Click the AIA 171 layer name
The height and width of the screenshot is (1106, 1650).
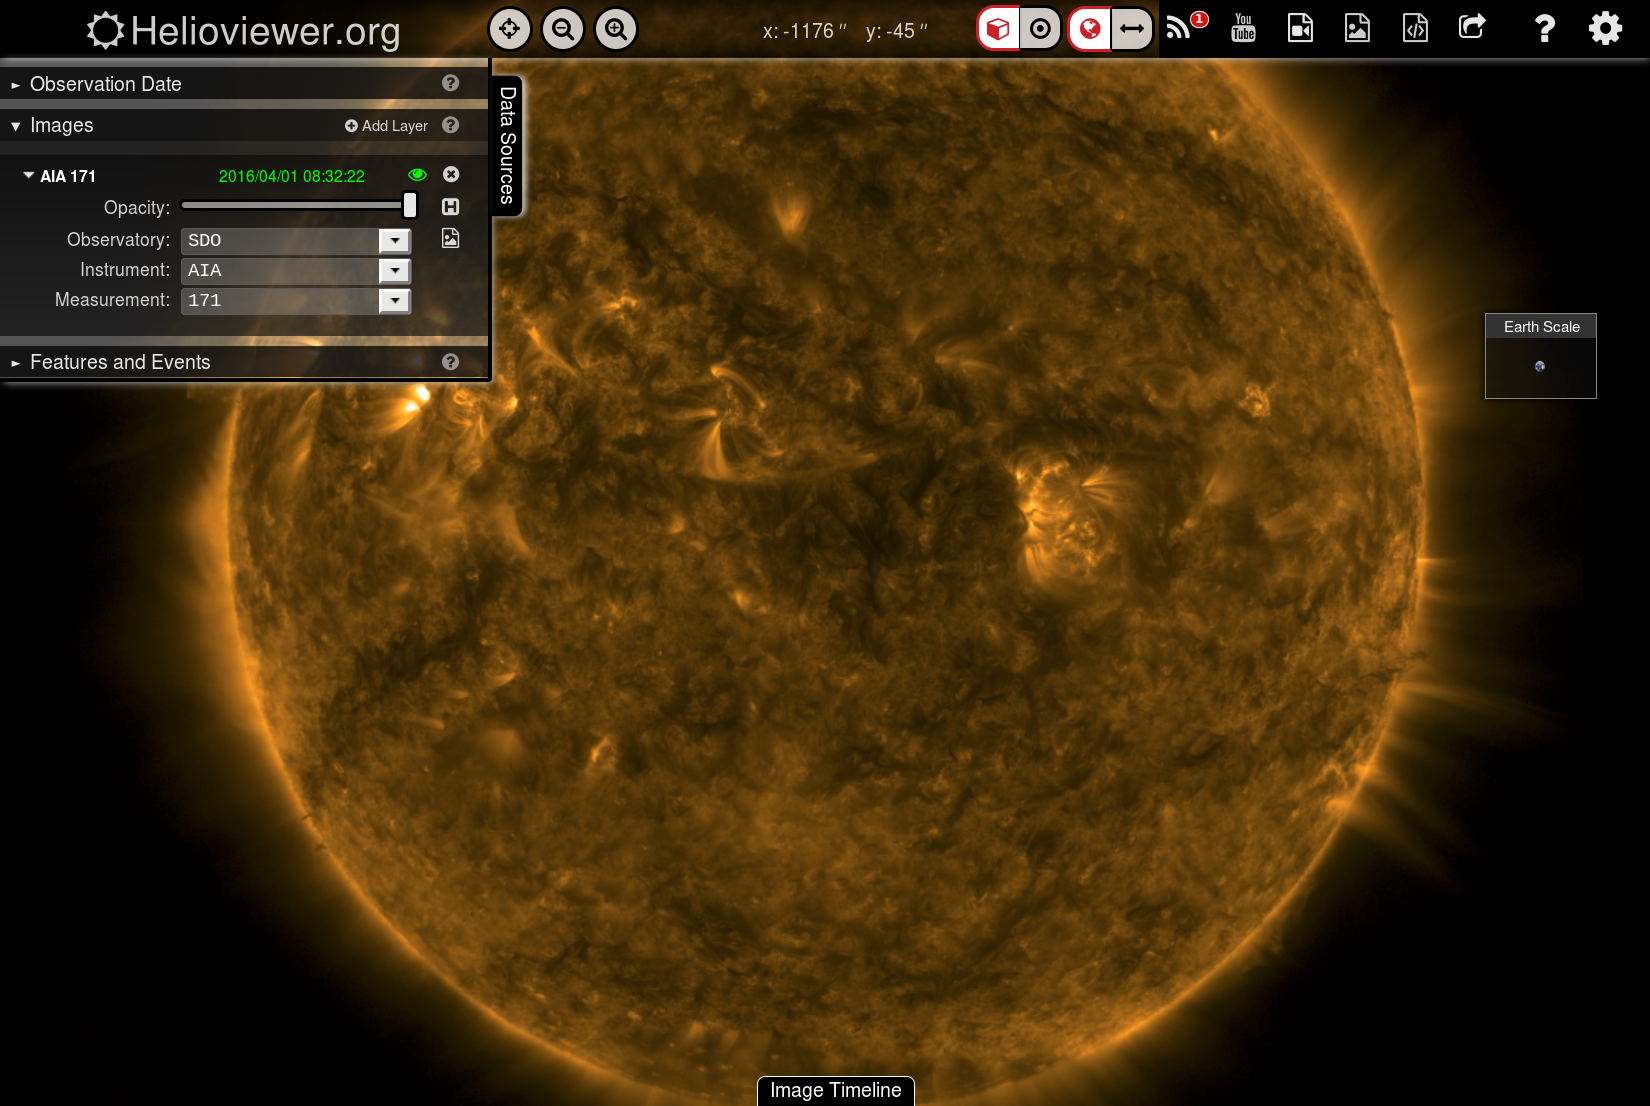coord(68,176)
